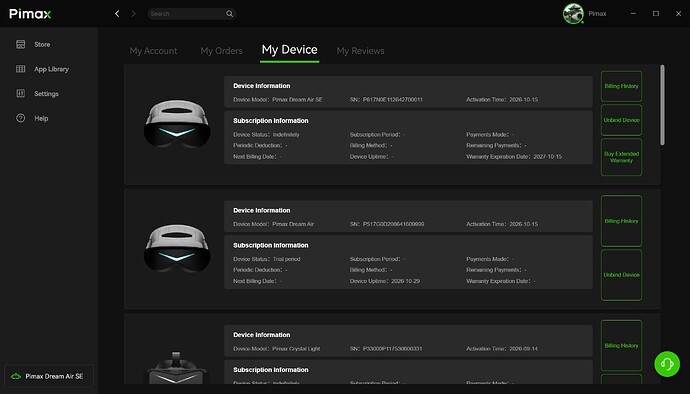Unbind the Pimax Dream Air SE device
The image size is (690, 394).
tap(621, 120)
